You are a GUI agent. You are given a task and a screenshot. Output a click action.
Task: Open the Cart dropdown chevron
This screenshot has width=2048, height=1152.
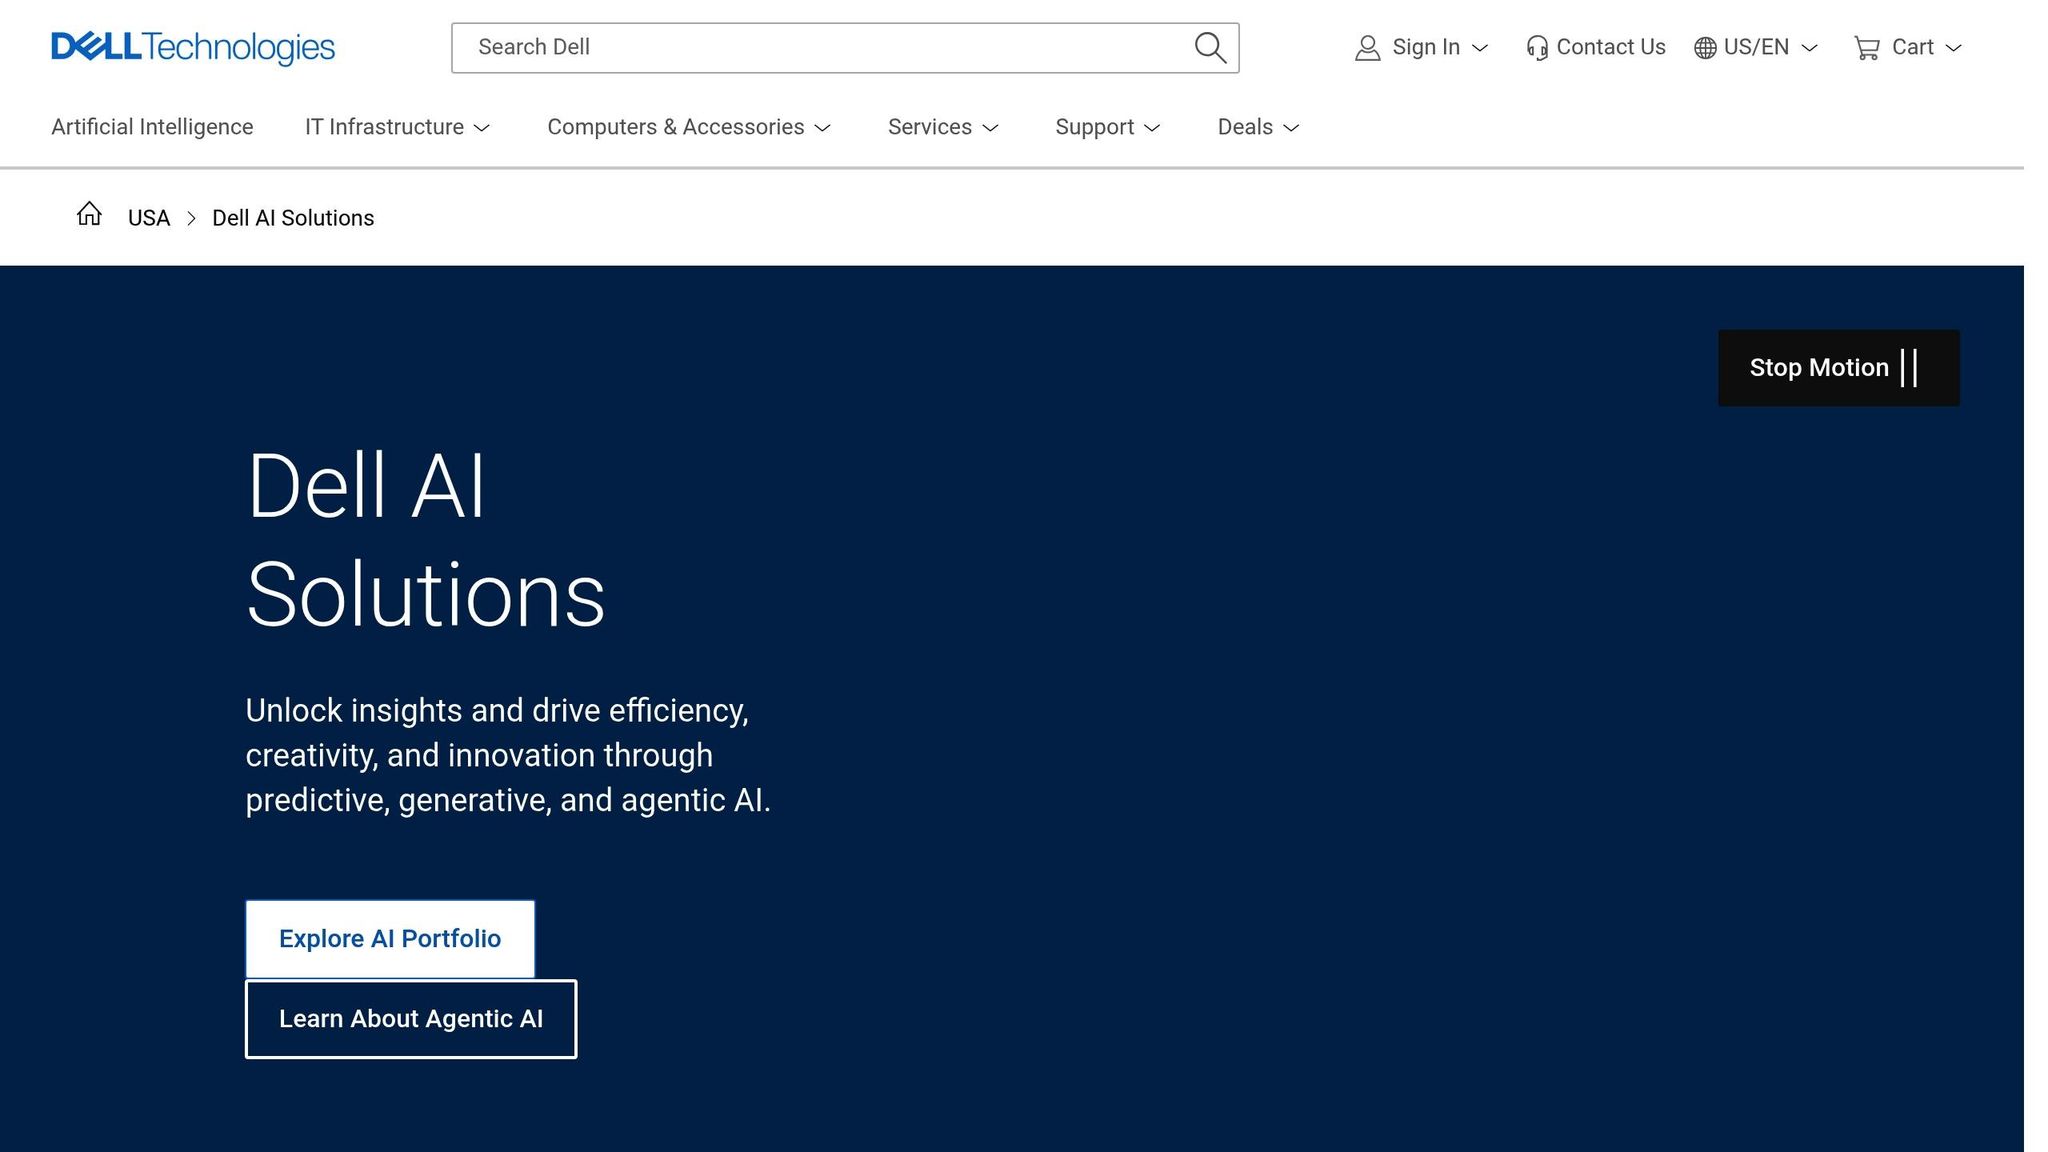(1953, 48)
